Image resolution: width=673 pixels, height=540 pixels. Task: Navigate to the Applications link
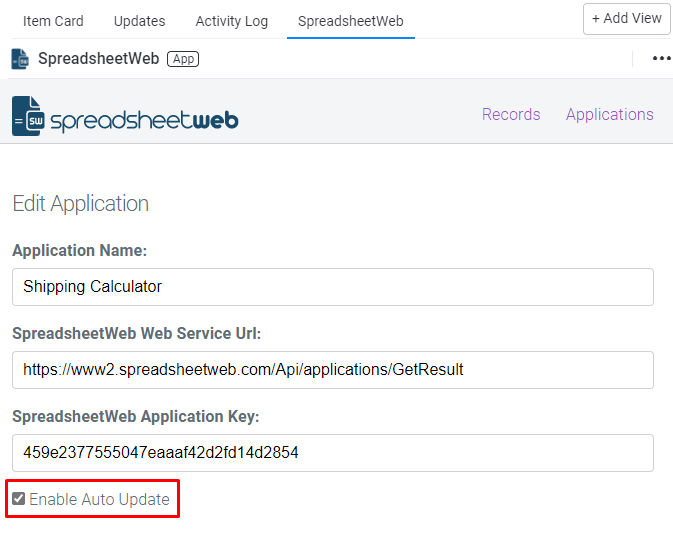[609, 114]
